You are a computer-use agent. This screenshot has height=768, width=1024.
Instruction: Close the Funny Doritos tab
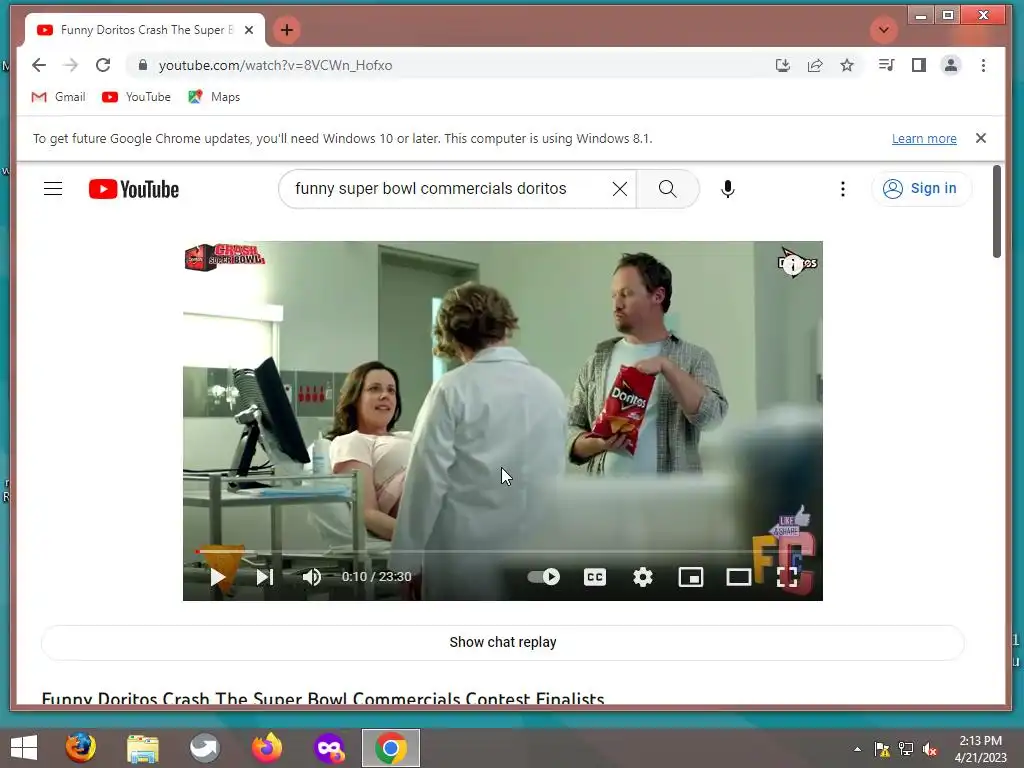249,30
